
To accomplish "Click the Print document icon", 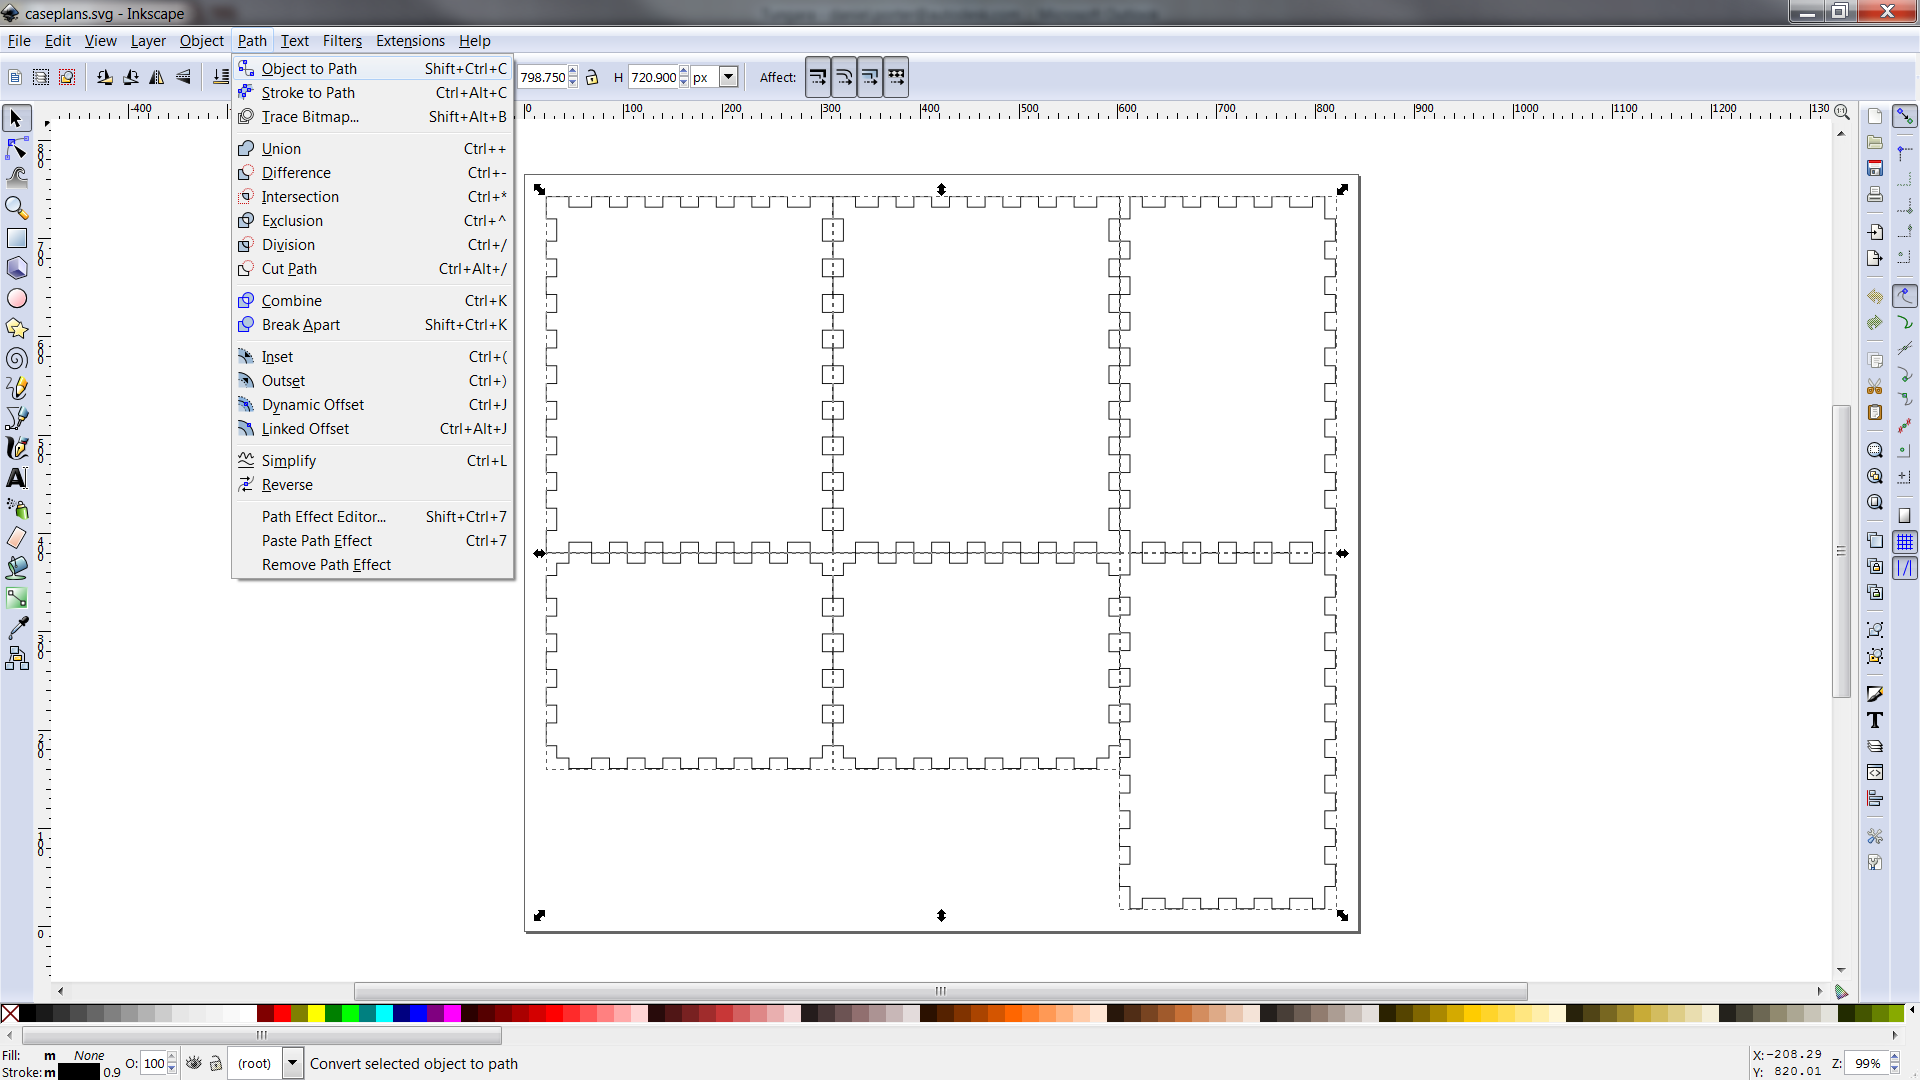I will point(1875,195).
